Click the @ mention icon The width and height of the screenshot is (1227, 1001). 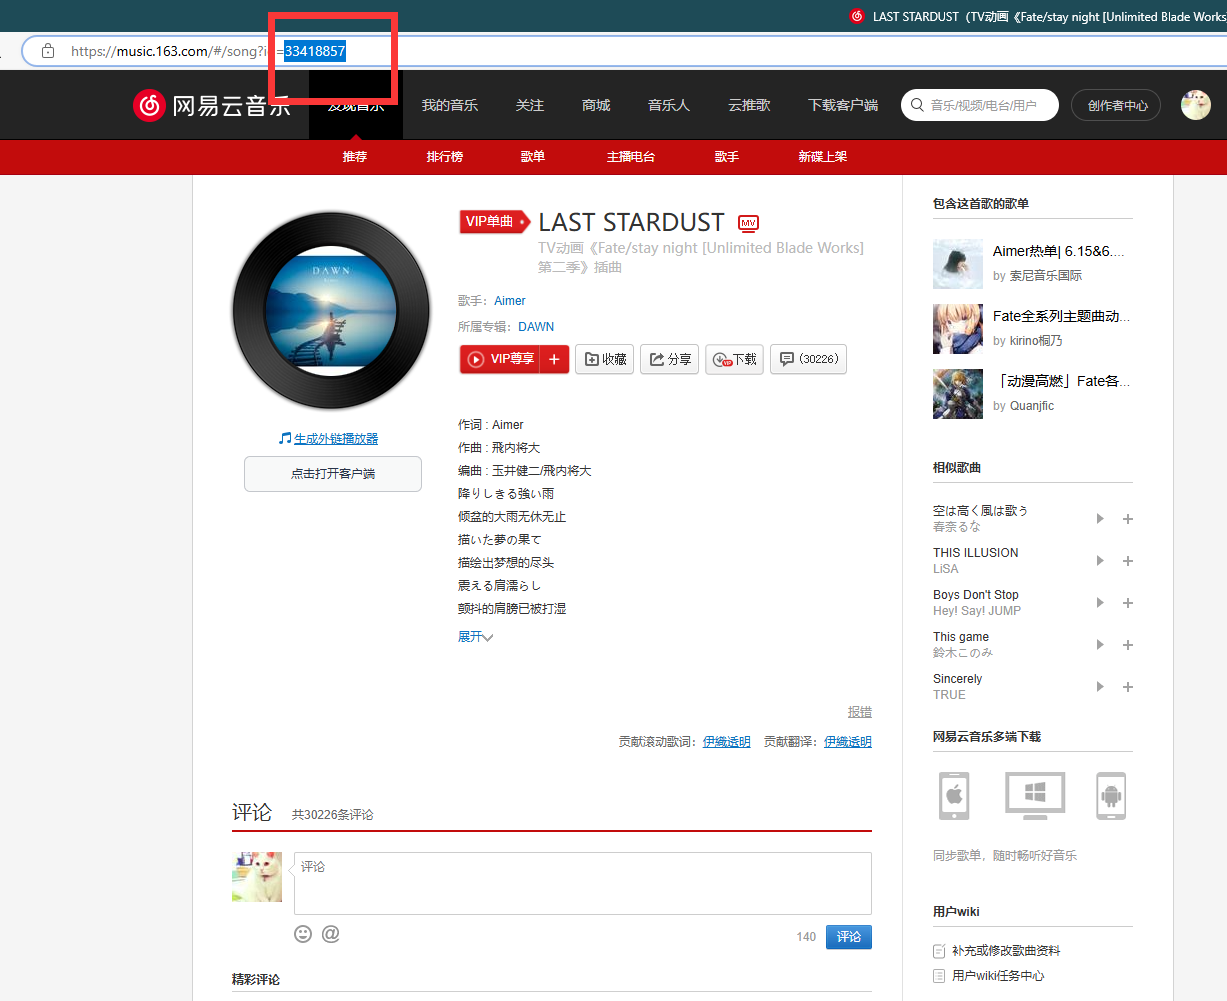[331, 934]
